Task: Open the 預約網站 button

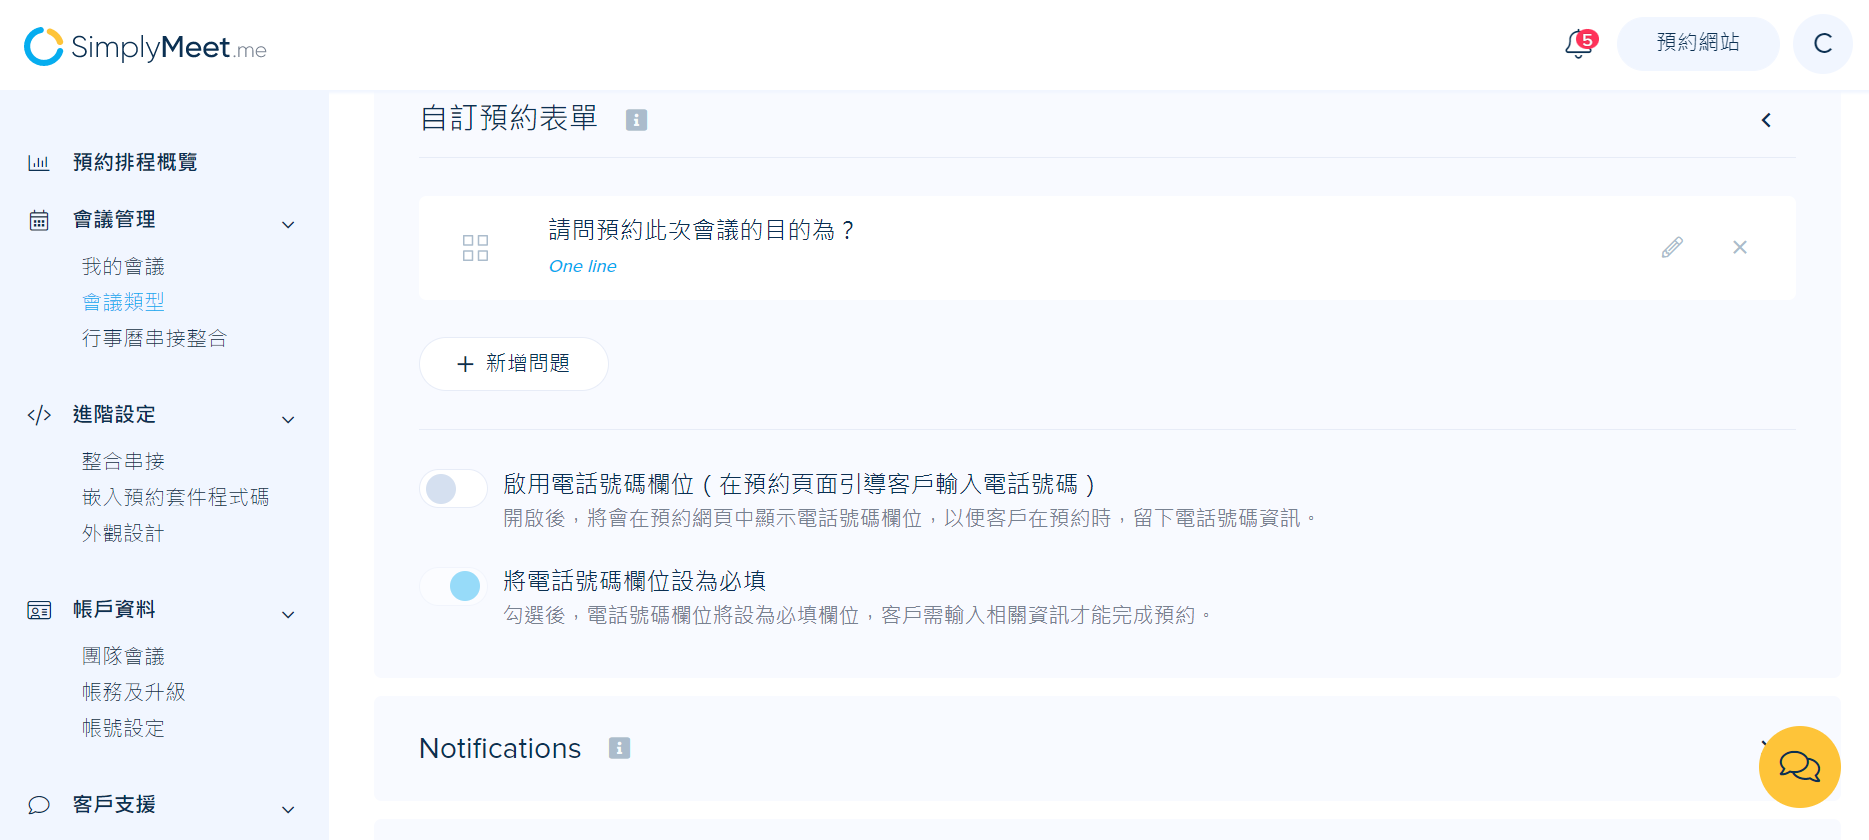Action: pyautogui.click(x=1698, y=43)
